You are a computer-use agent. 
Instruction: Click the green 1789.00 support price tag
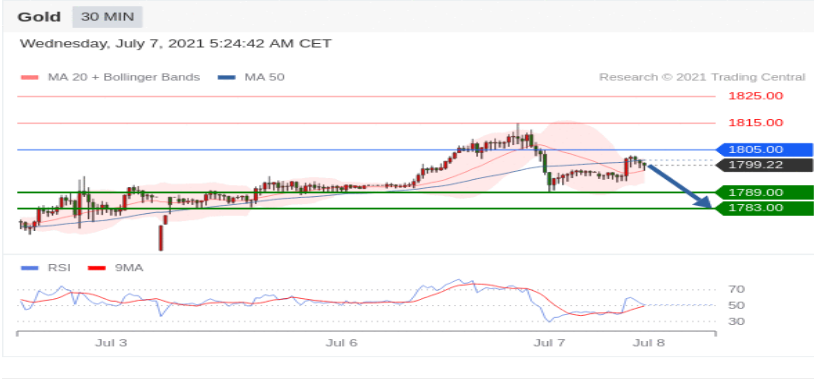[764, 193]
